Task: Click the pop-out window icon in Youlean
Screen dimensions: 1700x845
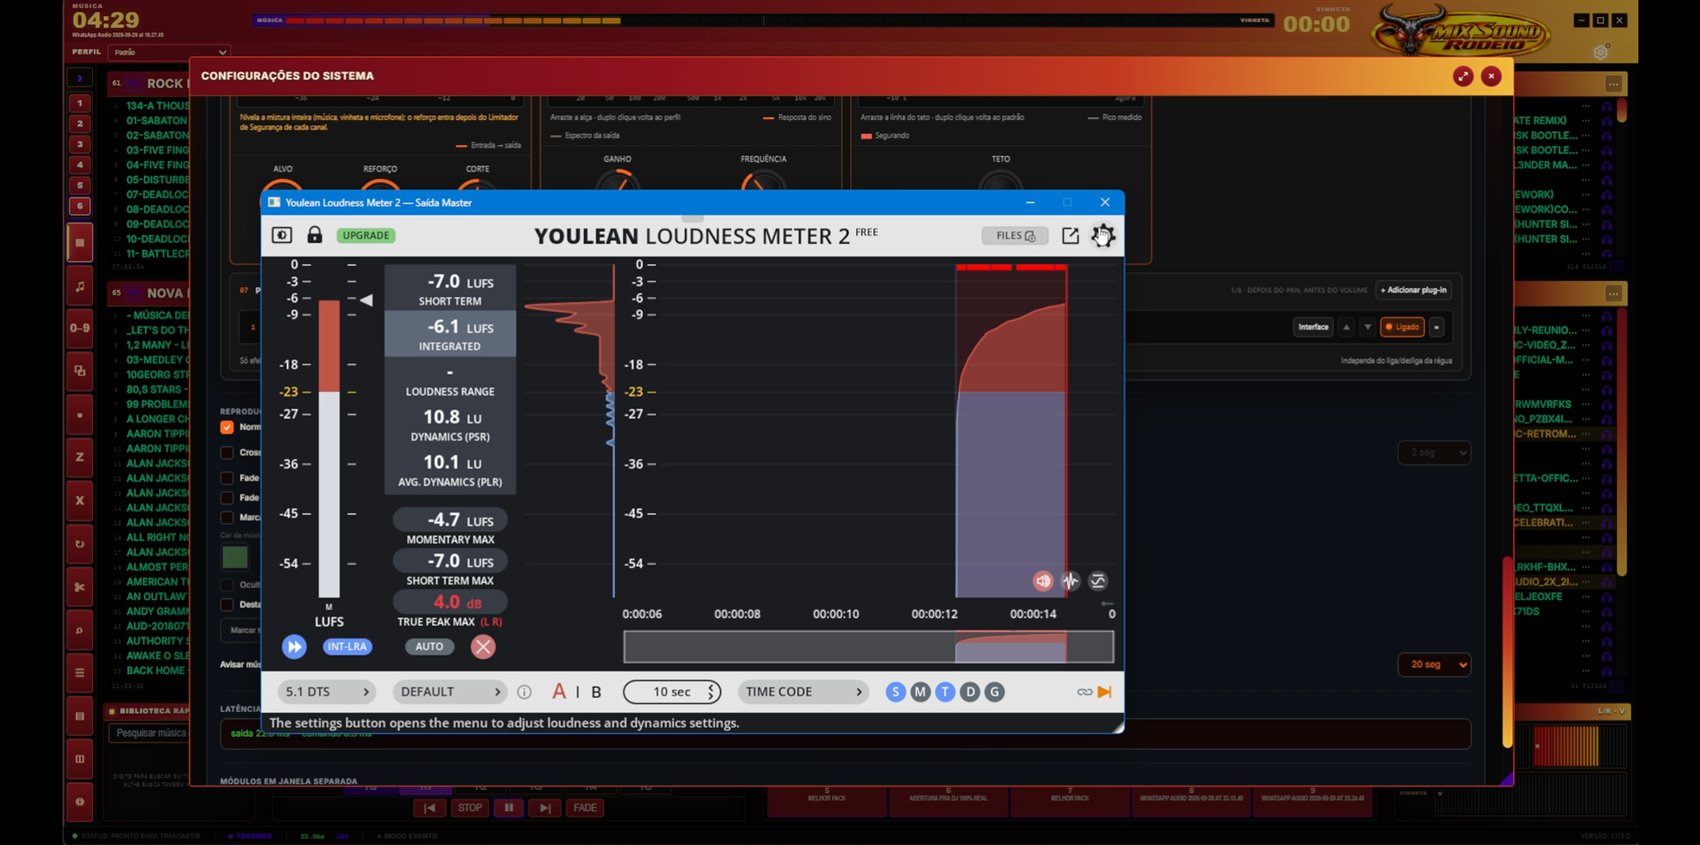Action: pos(1070,236)
